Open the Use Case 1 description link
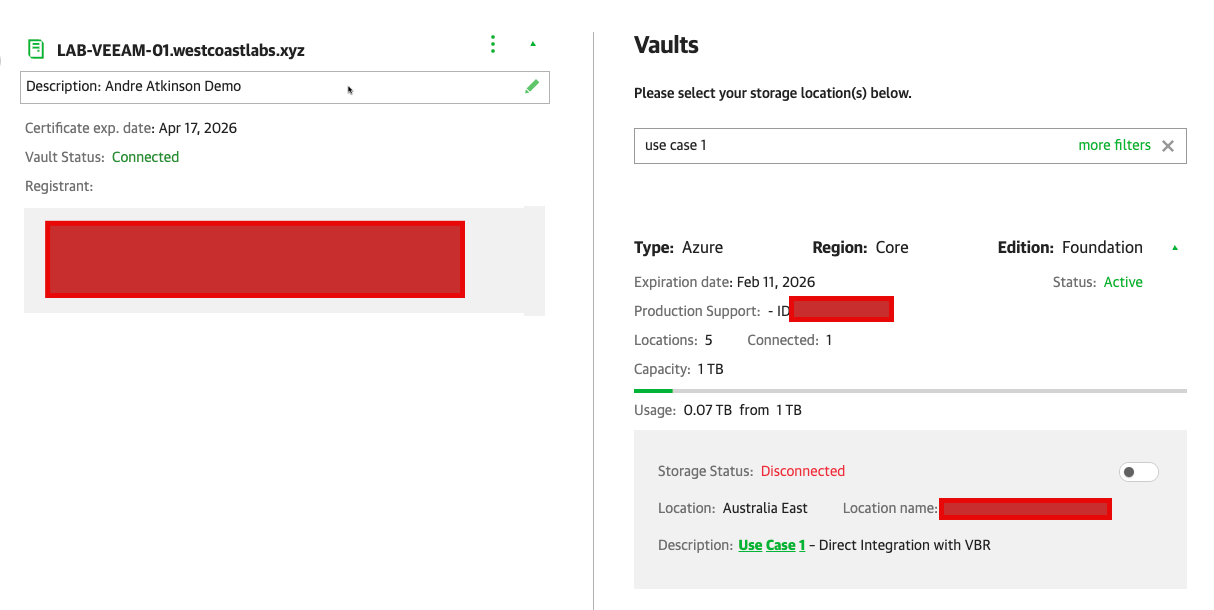The width and height of the screenshot is (1214, 610). (771, 545)
